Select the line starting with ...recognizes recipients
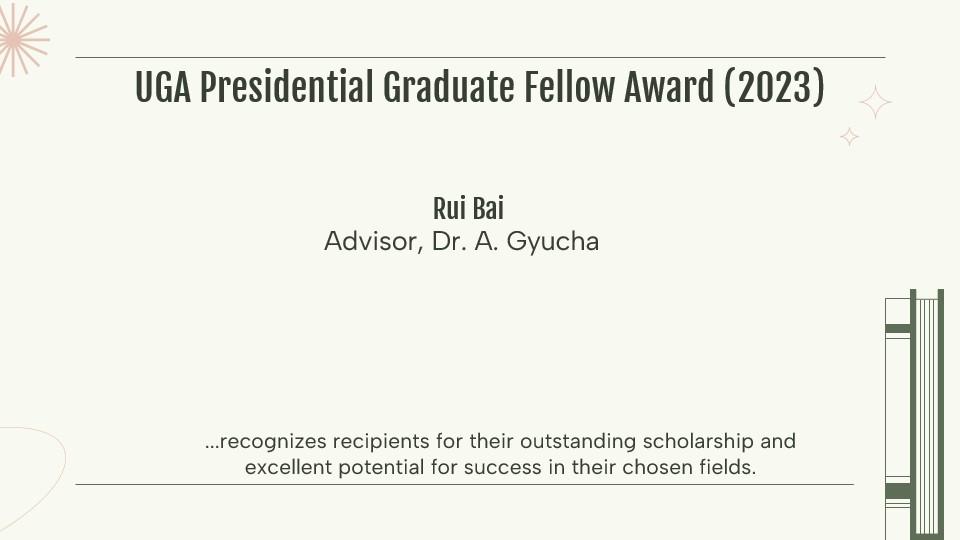The height and width of the screenshot is (540, 960). (x=500, y=441)
